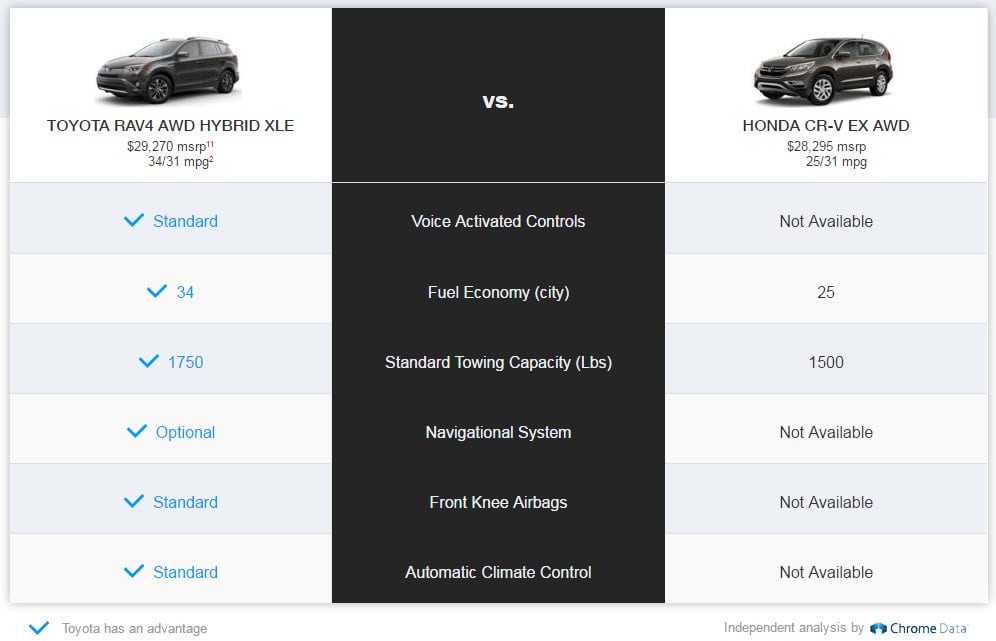Click the Honda CR-V vehicle image
Viewport: 996px width, 641px height.
tap(823, 70)
